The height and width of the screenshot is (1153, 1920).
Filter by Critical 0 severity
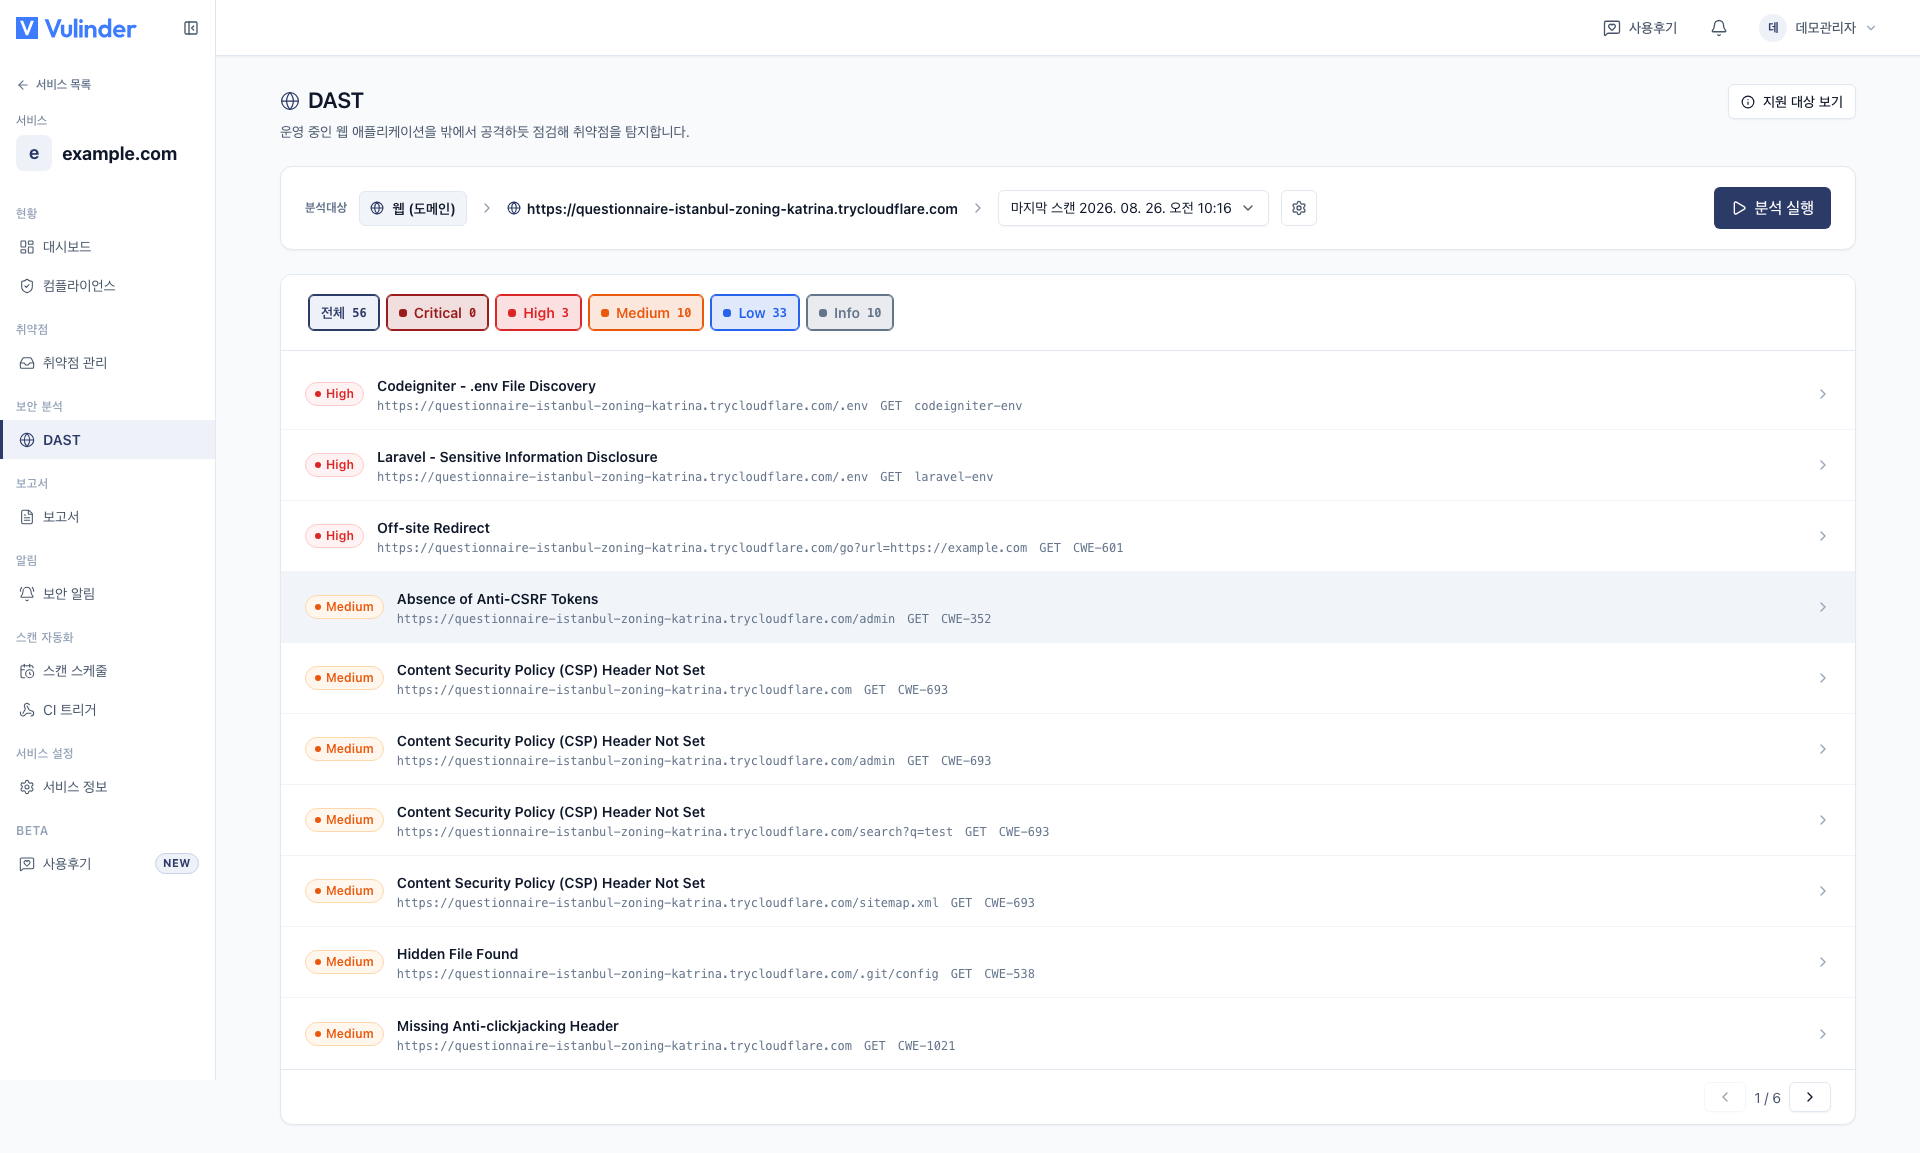pos(437,313)
